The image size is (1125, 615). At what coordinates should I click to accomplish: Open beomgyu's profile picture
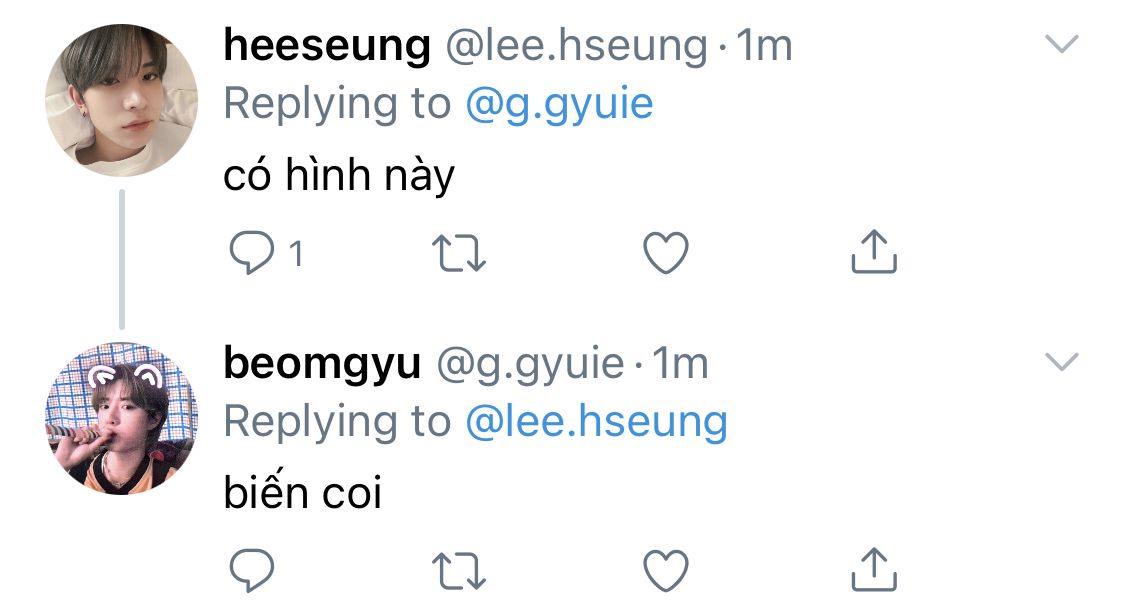[x=122, y=418]
